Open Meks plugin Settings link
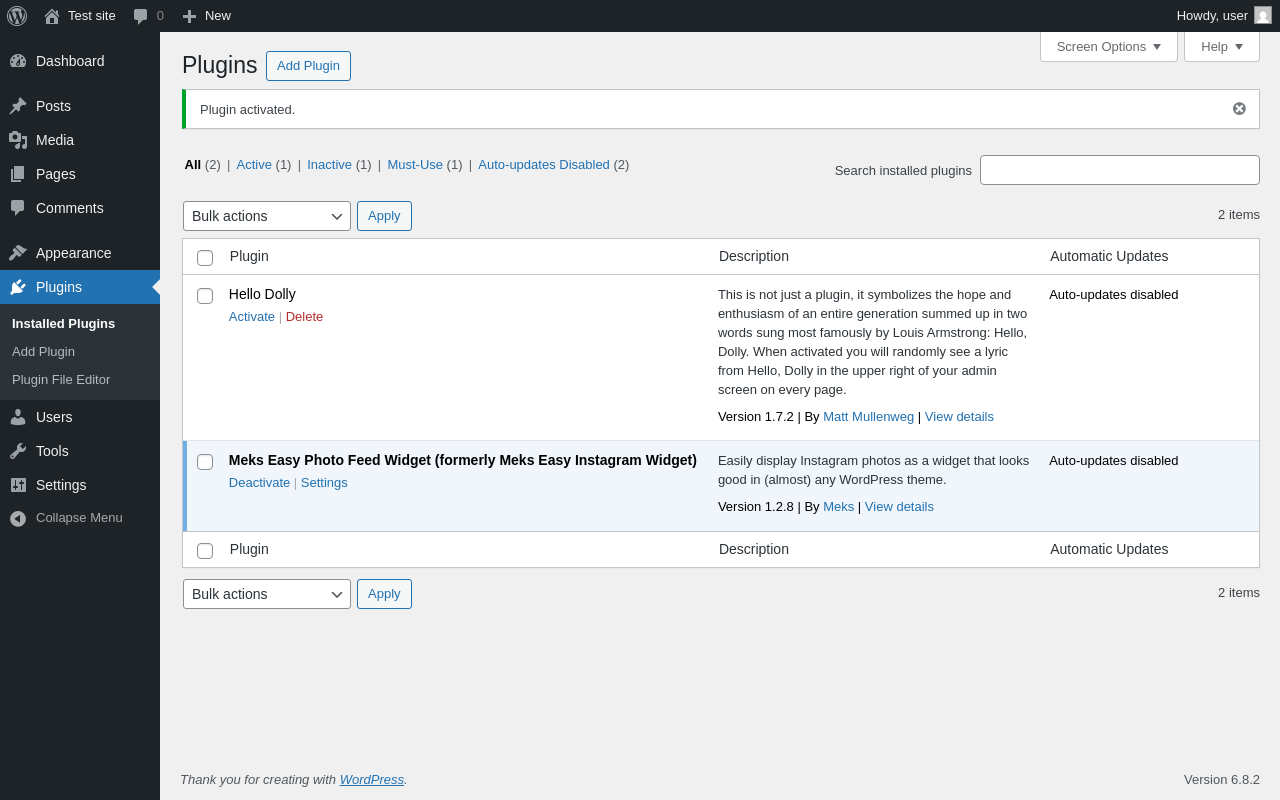The height and width of the screenshot is (800, 1280). tap(324, 483)
